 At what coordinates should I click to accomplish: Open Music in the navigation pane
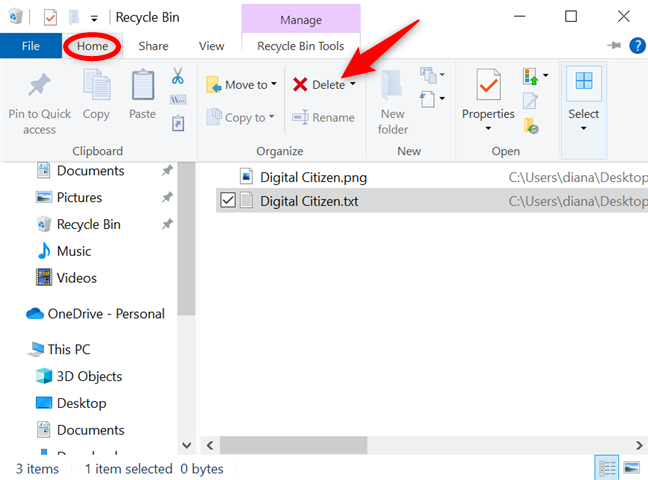point(74,251)
